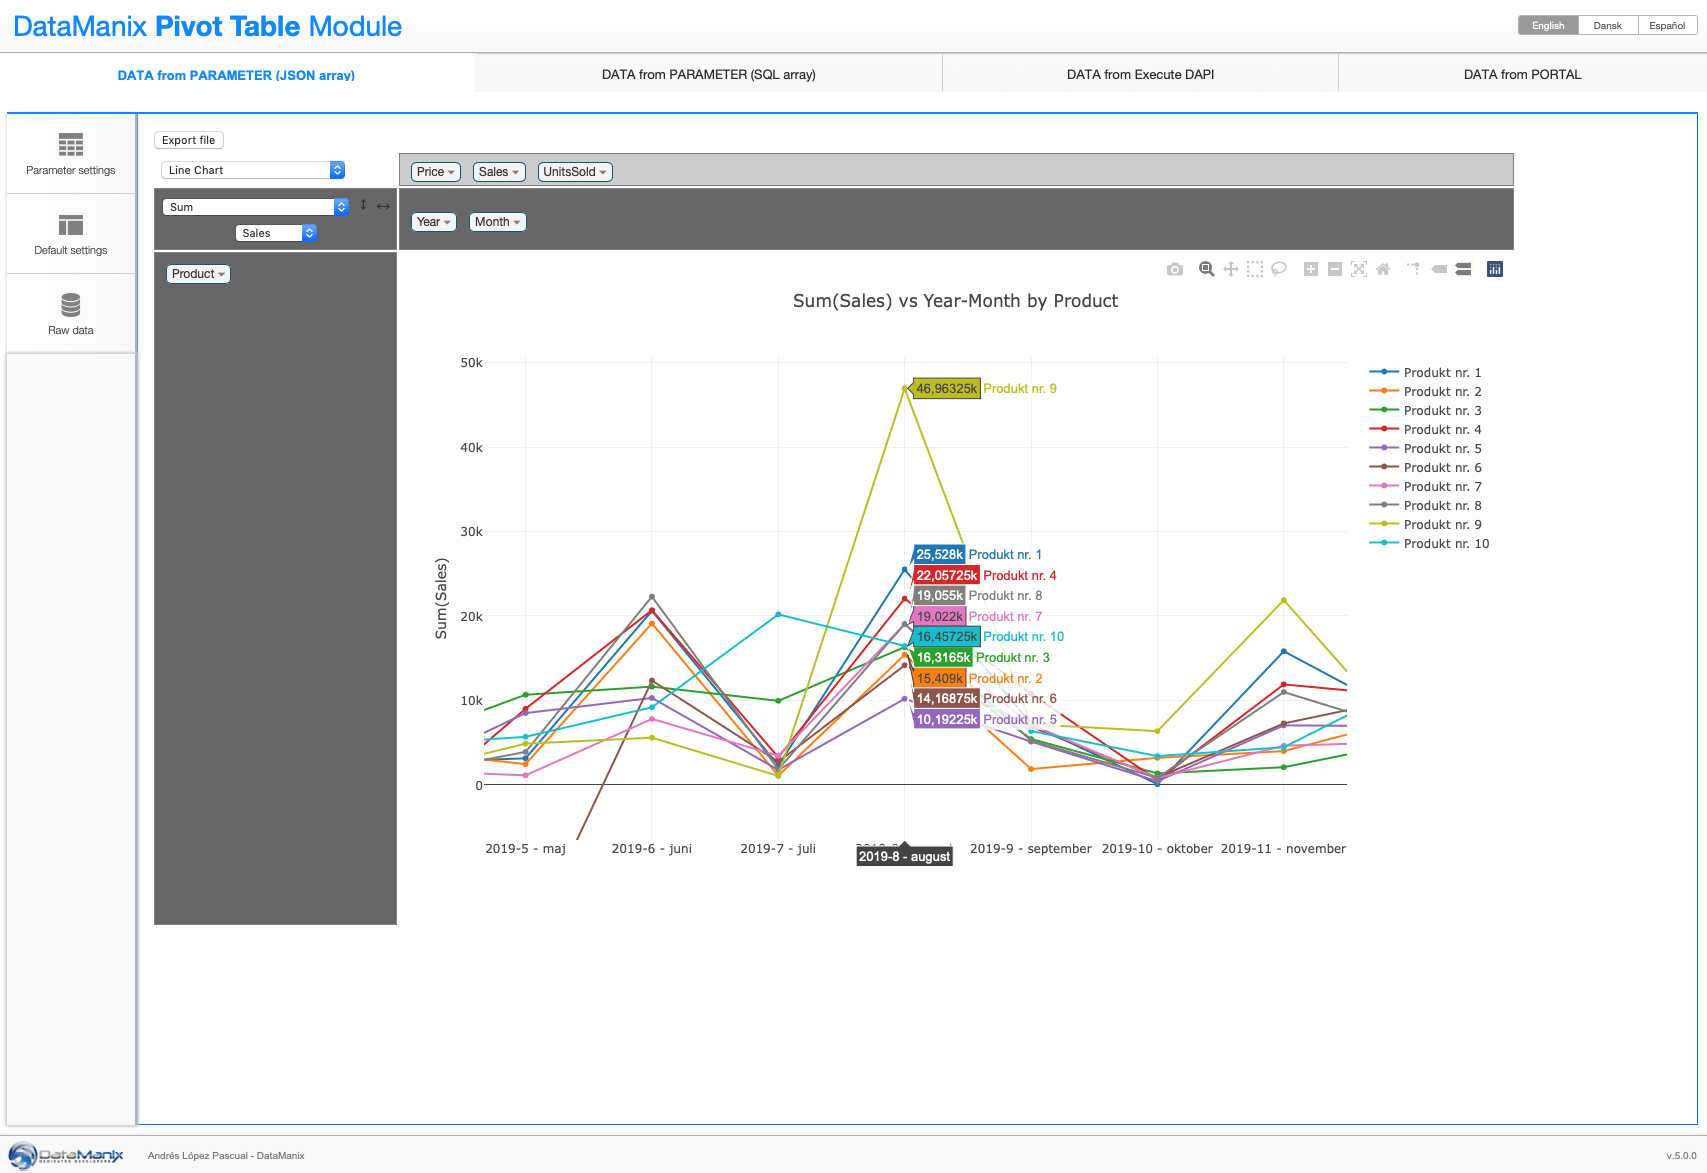The width and height of the screenshot is (1707, 1173).
Task: Click Andrés López Pascual - DataManix footer text
Action: (226, 1156)
